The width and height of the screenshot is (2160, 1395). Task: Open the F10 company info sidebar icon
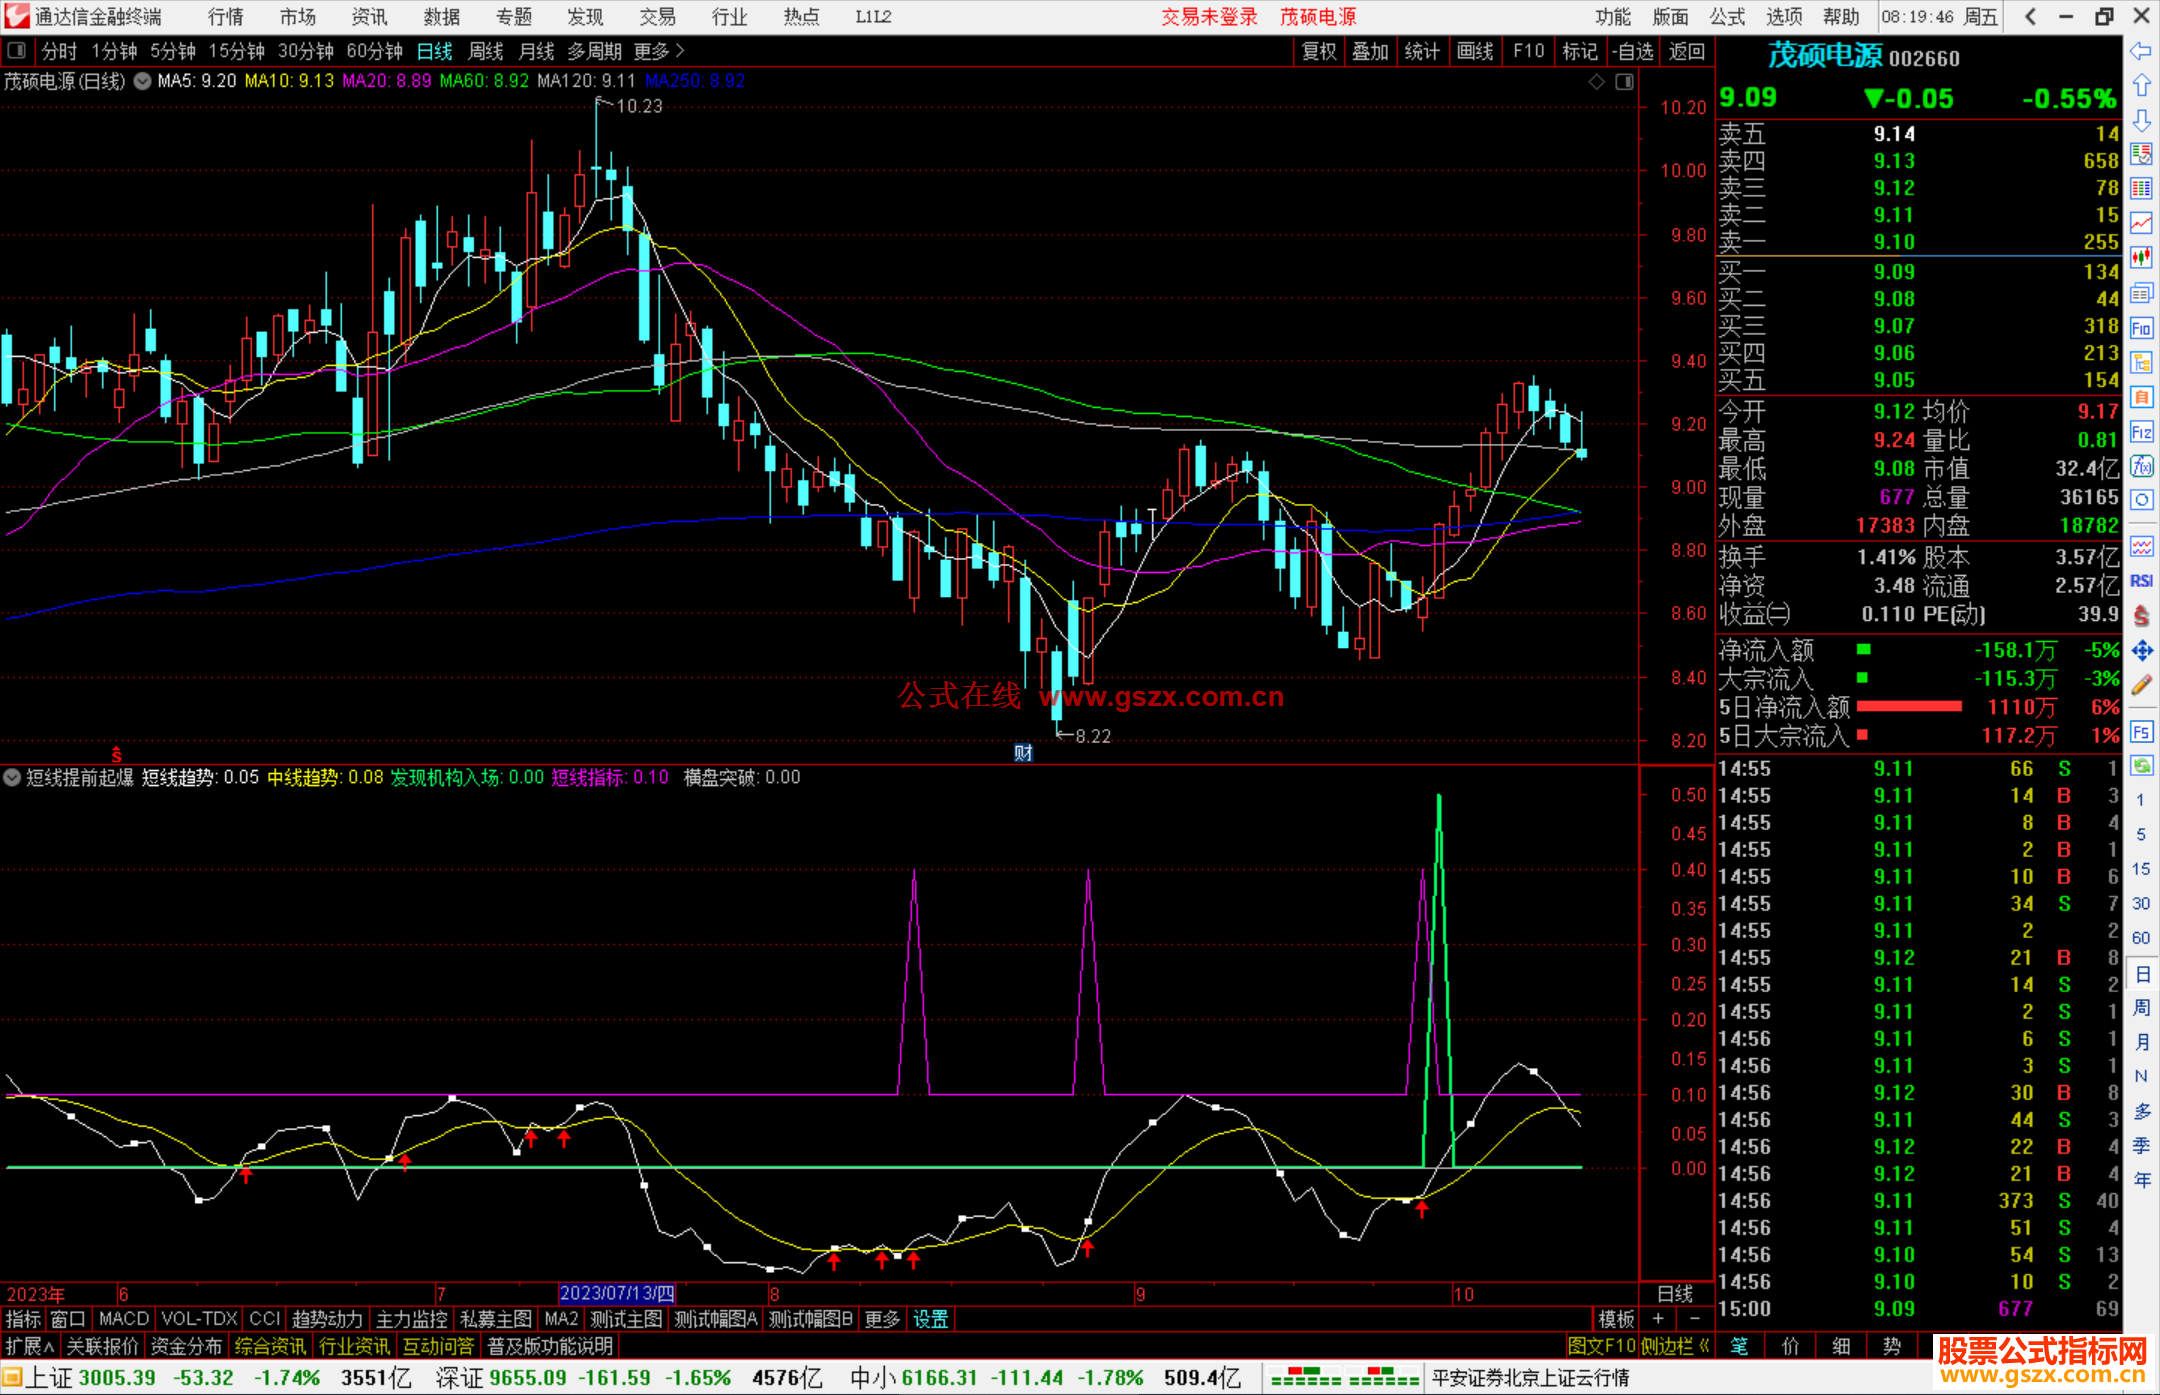pyautogui.click(x=2141, y=328)
